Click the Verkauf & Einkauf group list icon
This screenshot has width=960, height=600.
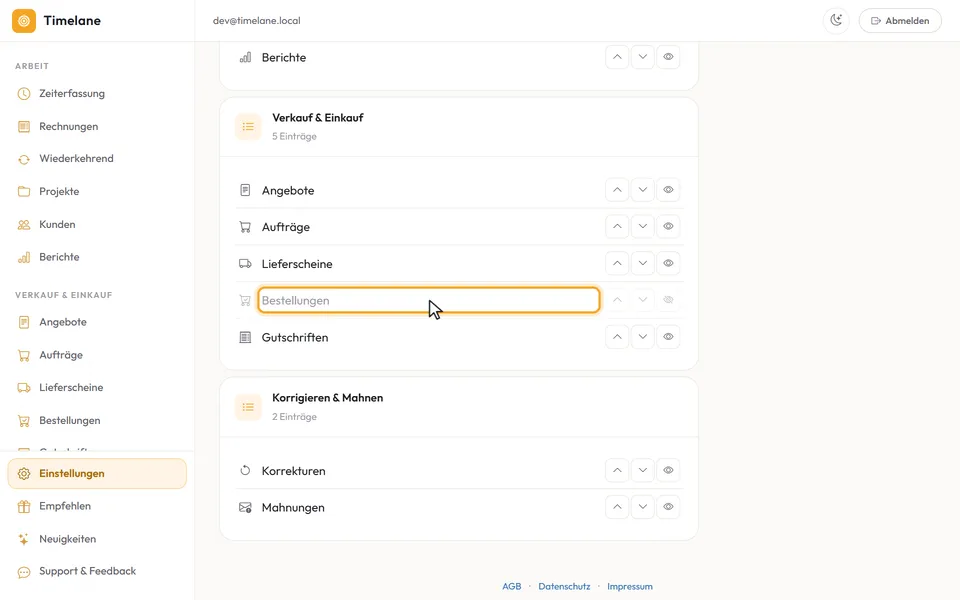click(248, 127)
